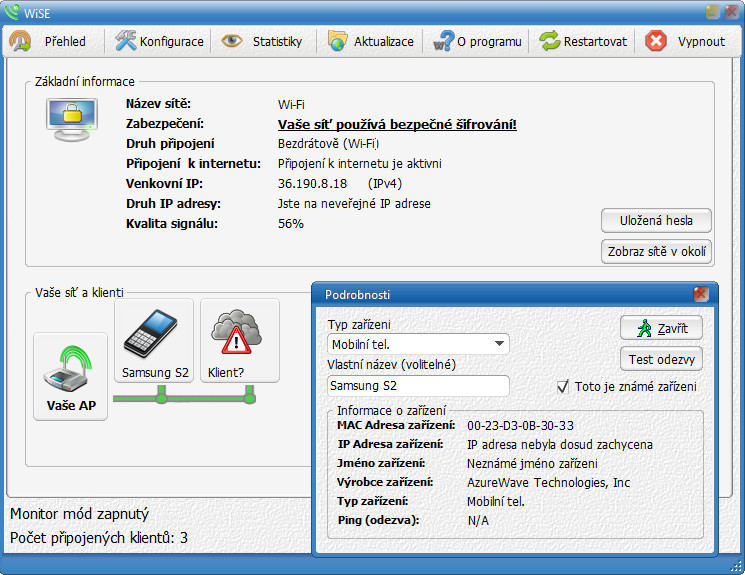The image size is (745, 575).
Task: Click the Zavřít button
Action: coord(661,328)
